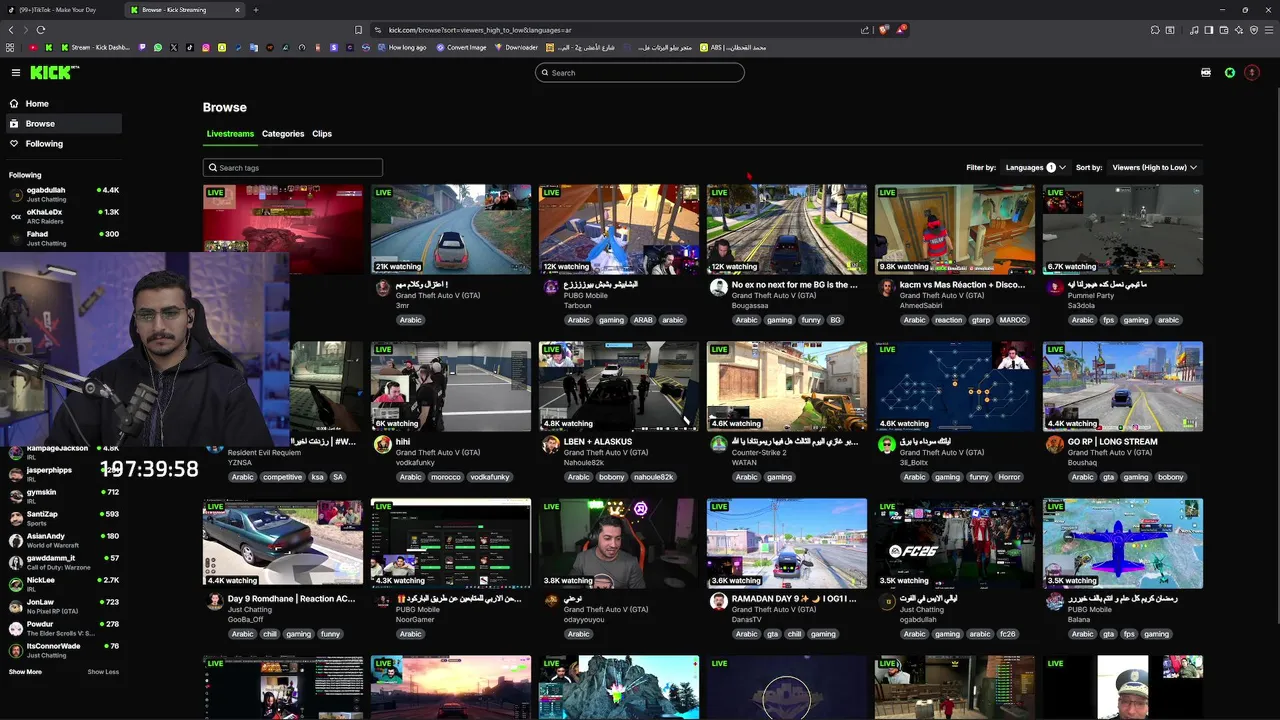1280x720 pixels.
Task: Click the green K coin icon in the header
Action: point(1230,72)
